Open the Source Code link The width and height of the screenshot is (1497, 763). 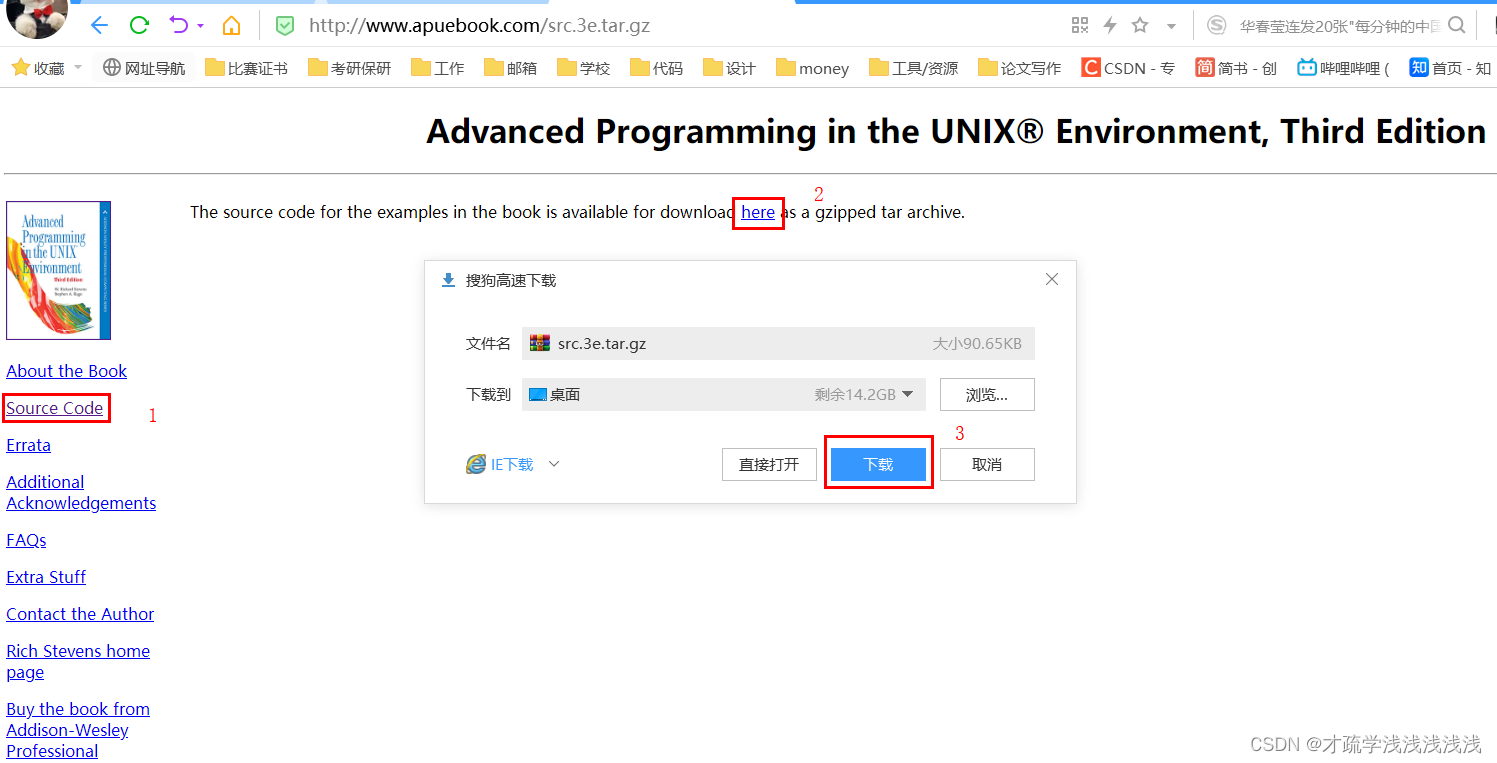(54, 408)
